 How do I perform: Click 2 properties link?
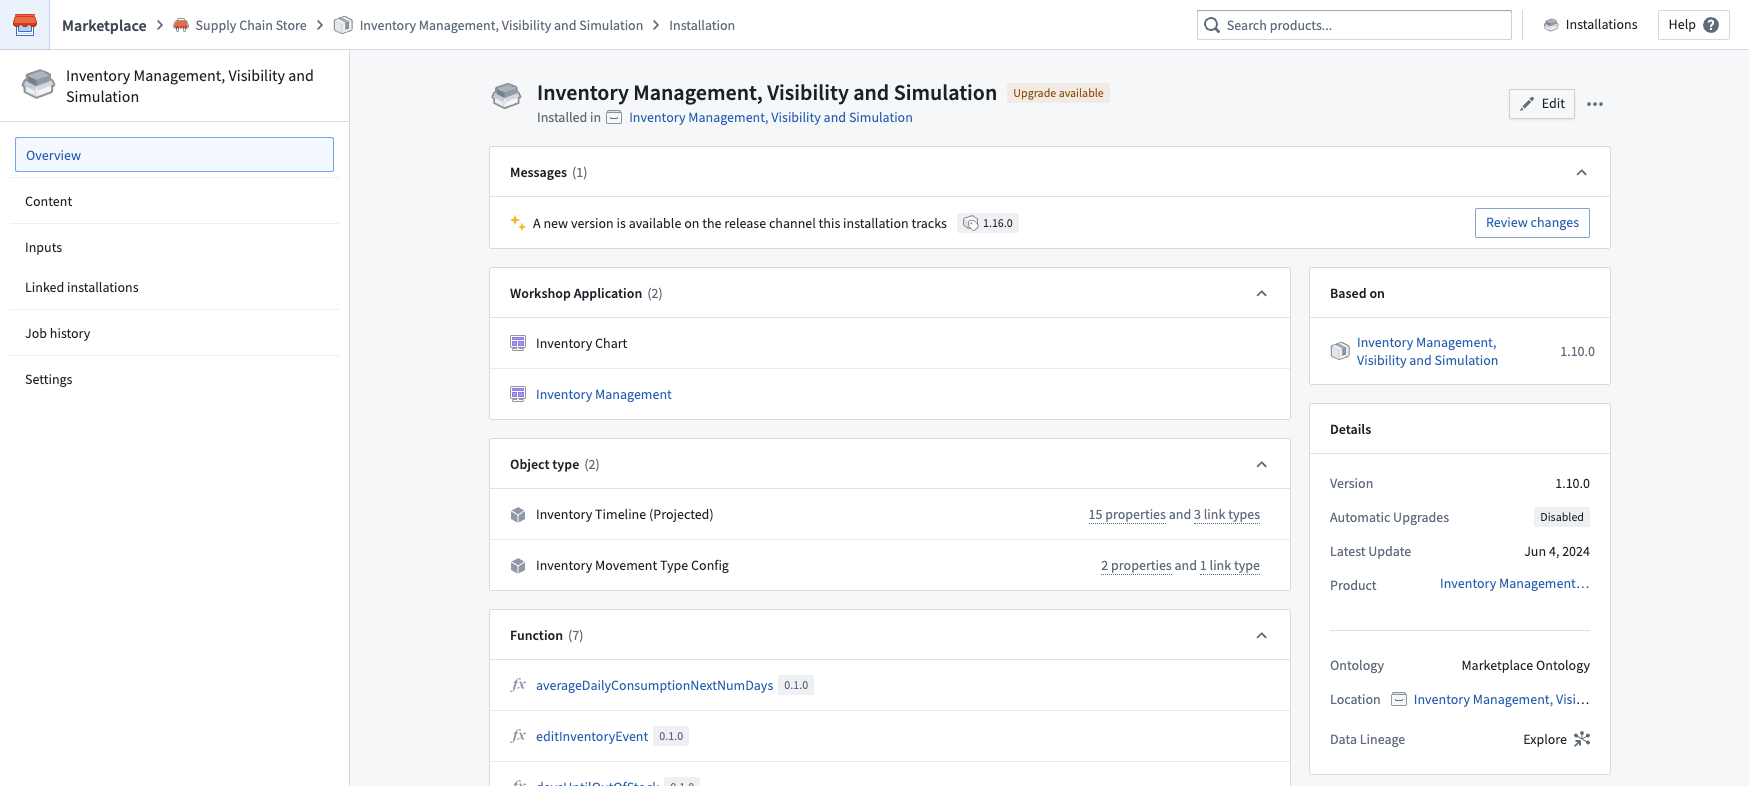click(1136, 566)
